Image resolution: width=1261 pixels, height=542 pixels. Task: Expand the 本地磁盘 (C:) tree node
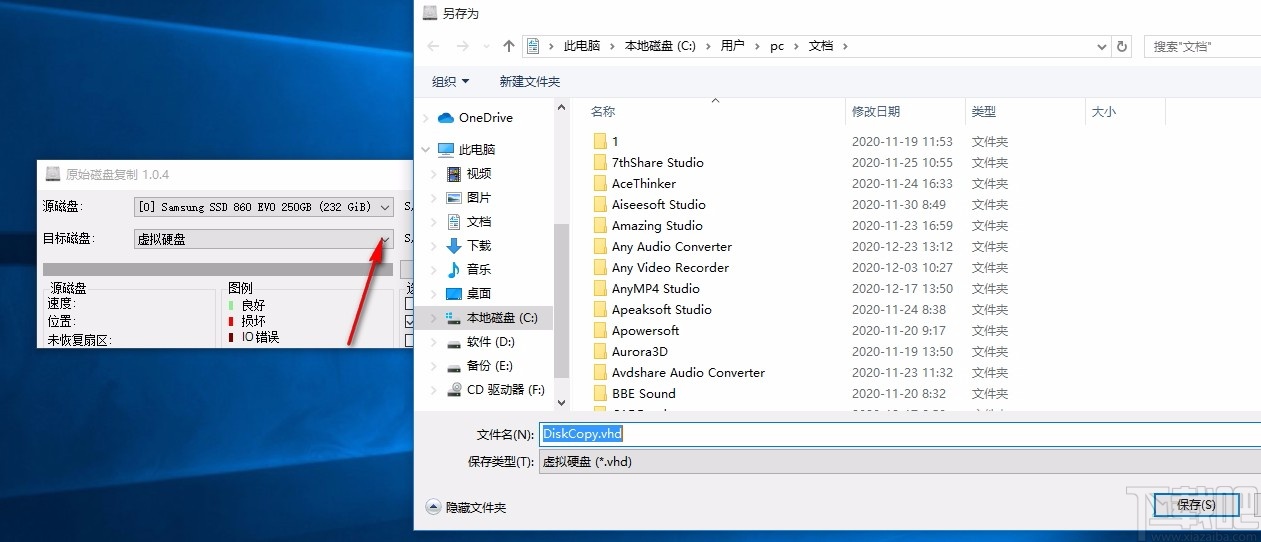pyautogui.click(x=433, y=318)
